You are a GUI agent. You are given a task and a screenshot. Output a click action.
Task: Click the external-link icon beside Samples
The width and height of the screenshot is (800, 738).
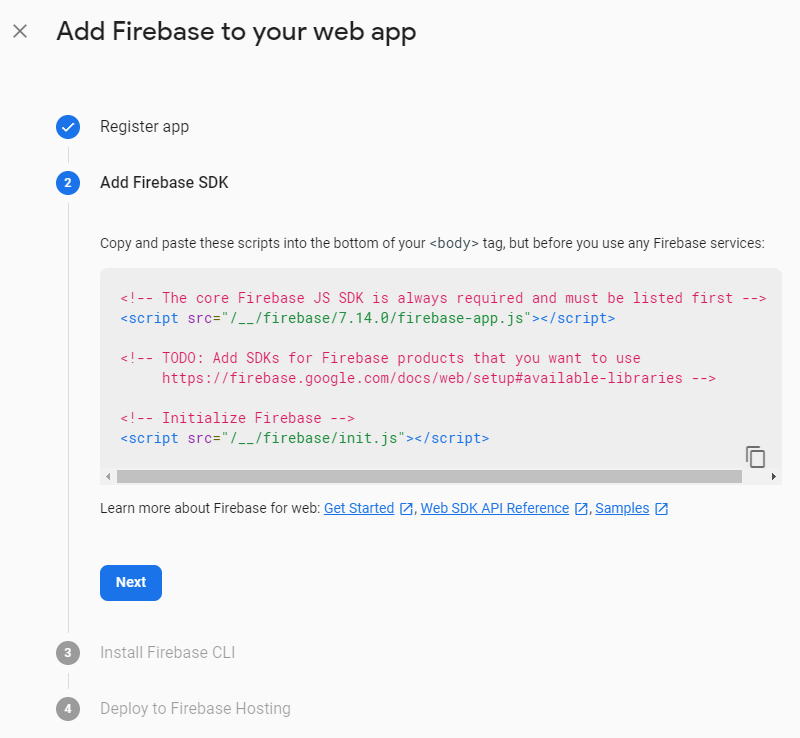pyautogui.click(x=661, y=509)
